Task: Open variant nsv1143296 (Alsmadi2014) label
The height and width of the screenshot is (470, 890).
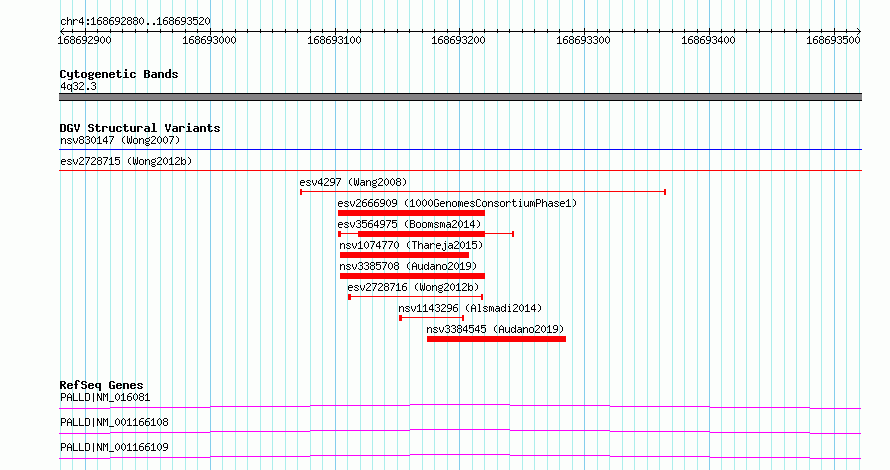Action: pos(470,308)
